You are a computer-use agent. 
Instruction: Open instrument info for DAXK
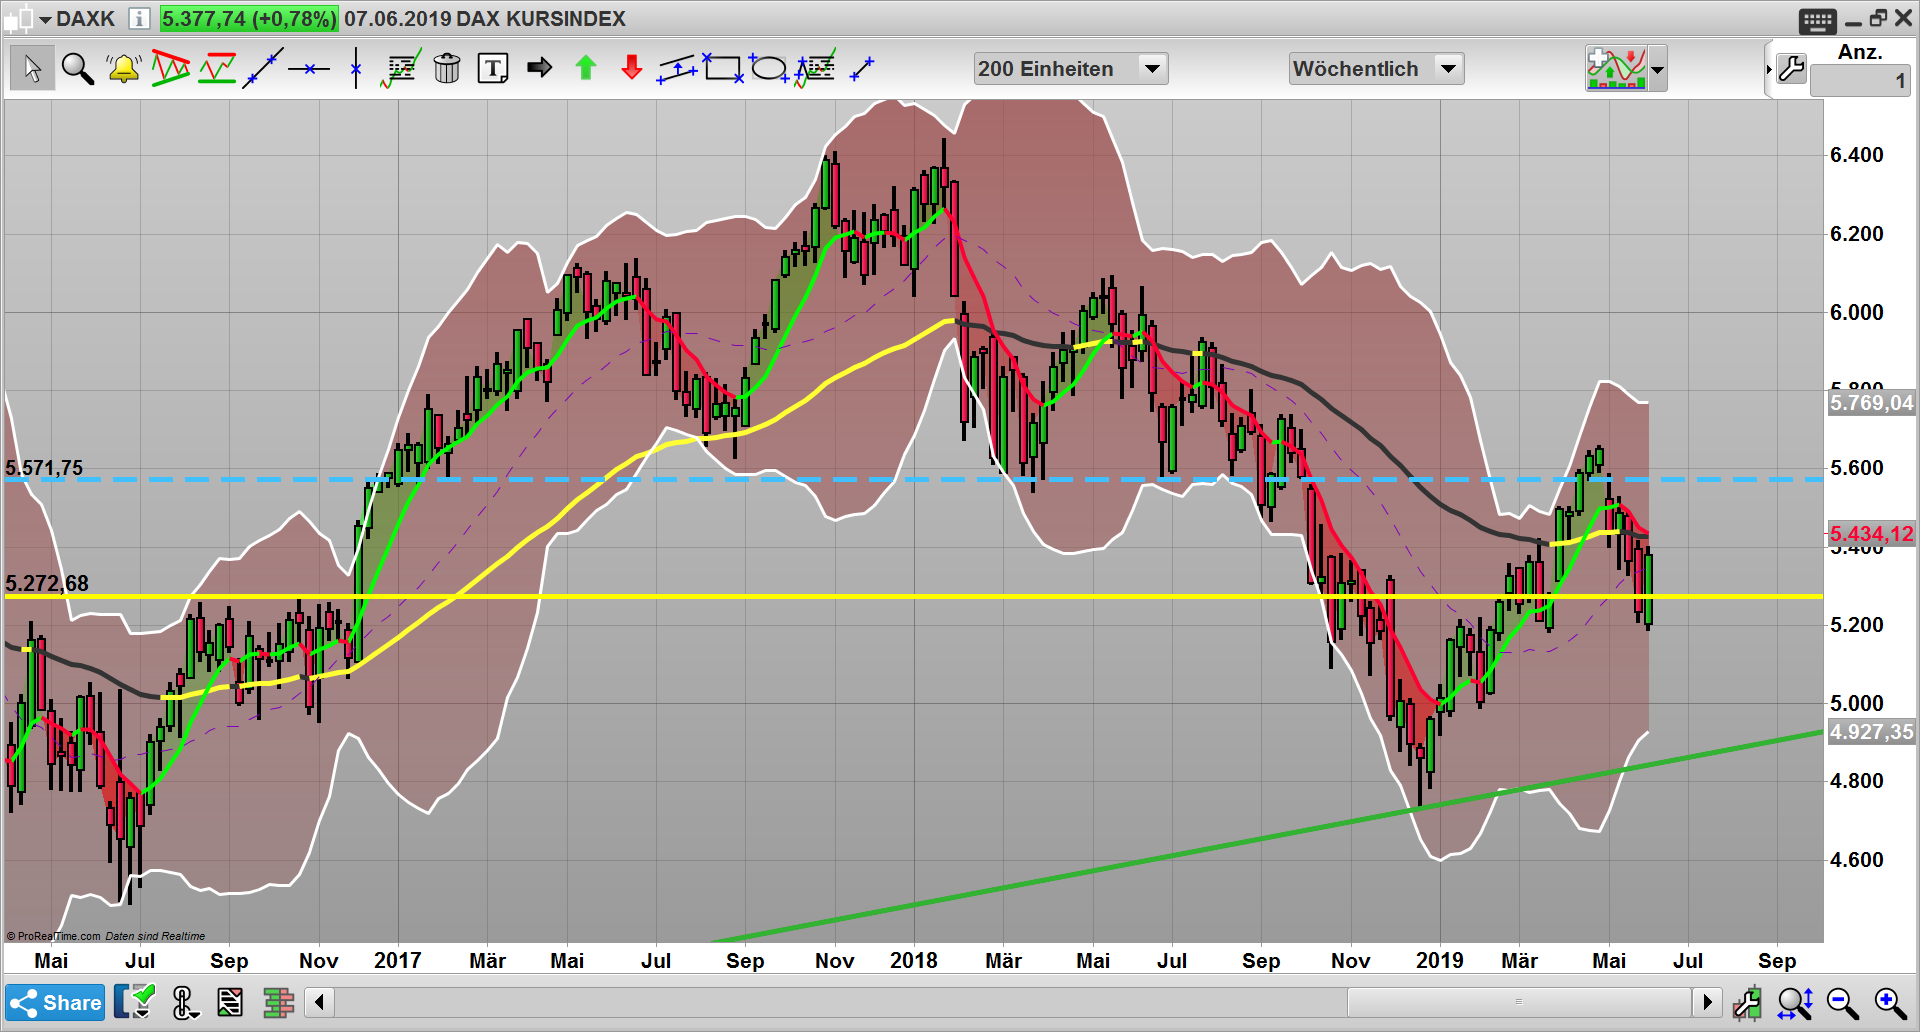(x=140, y=19)
